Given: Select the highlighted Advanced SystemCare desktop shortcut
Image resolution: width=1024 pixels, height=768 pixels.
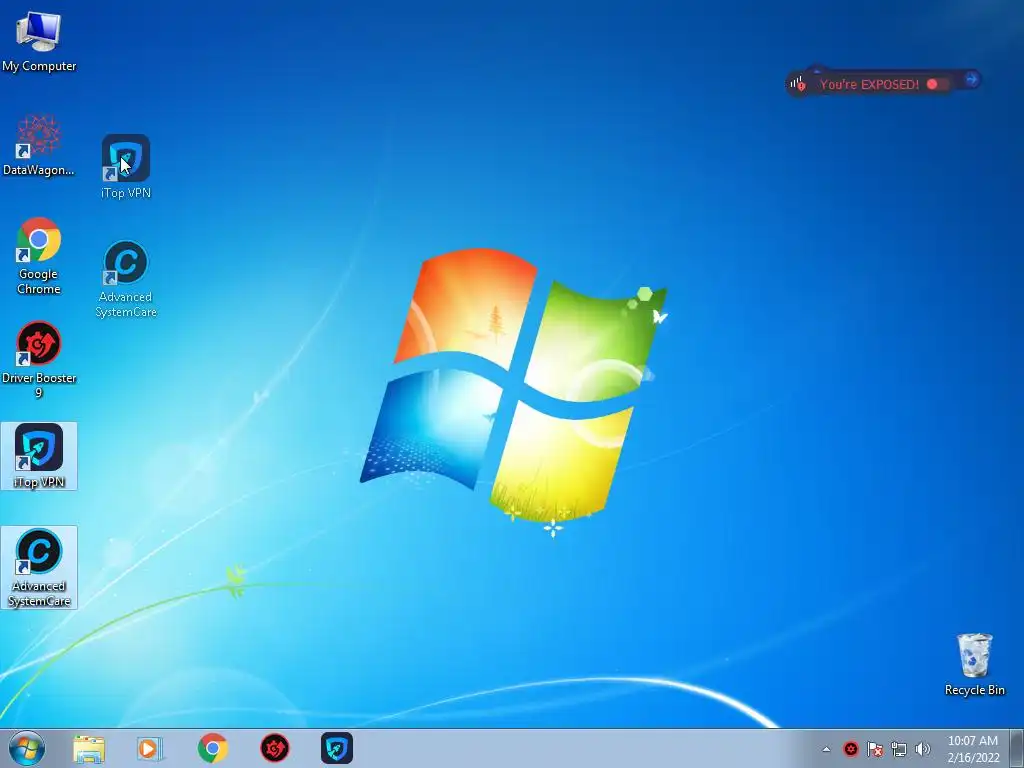Looking at the screenshot, I should pos(39,567).
